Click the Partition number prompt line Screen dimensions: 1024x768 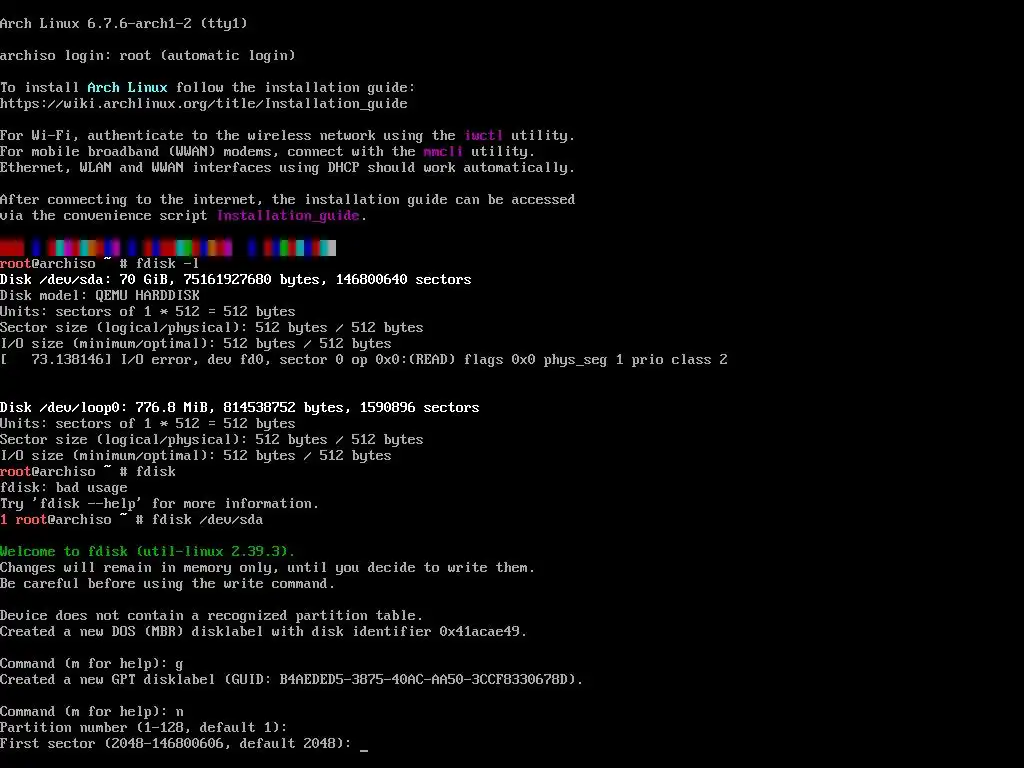click(144, 728)
